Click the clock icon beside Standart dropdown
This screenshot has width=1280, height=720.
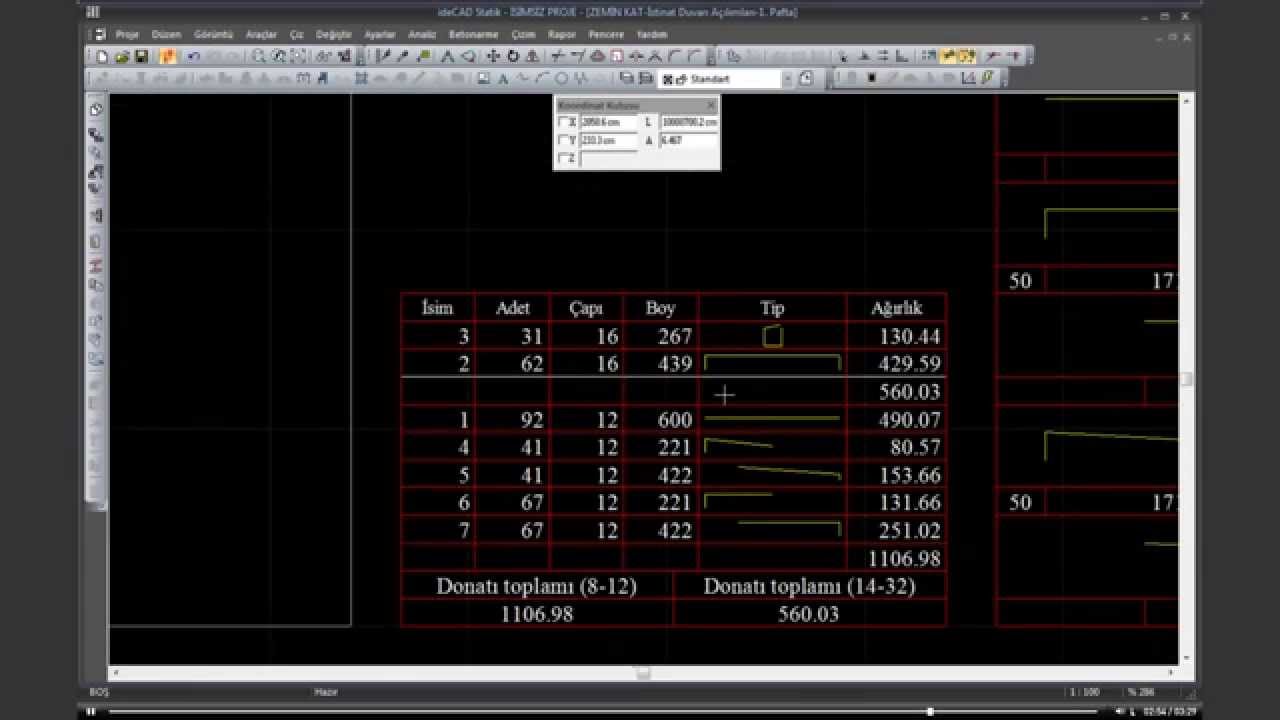806,78
